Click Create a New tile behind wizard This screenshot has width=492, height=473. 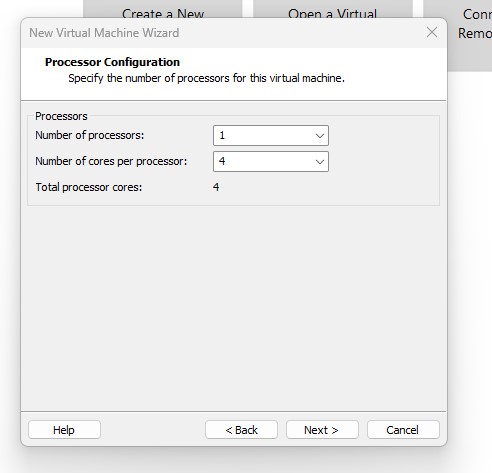tap(163, 9)
